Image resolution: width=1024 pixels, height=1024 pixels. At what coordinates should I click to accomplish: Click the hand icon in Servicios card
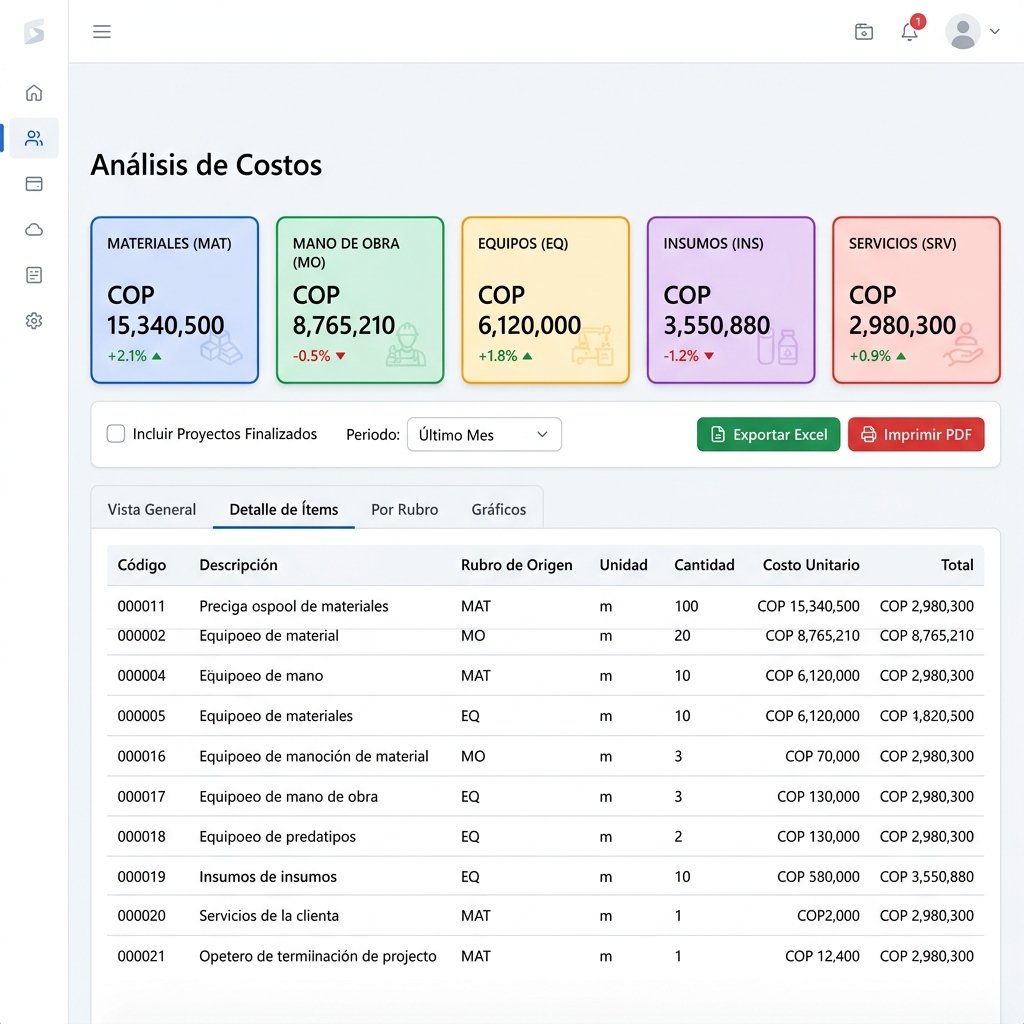tap(963, 344)
